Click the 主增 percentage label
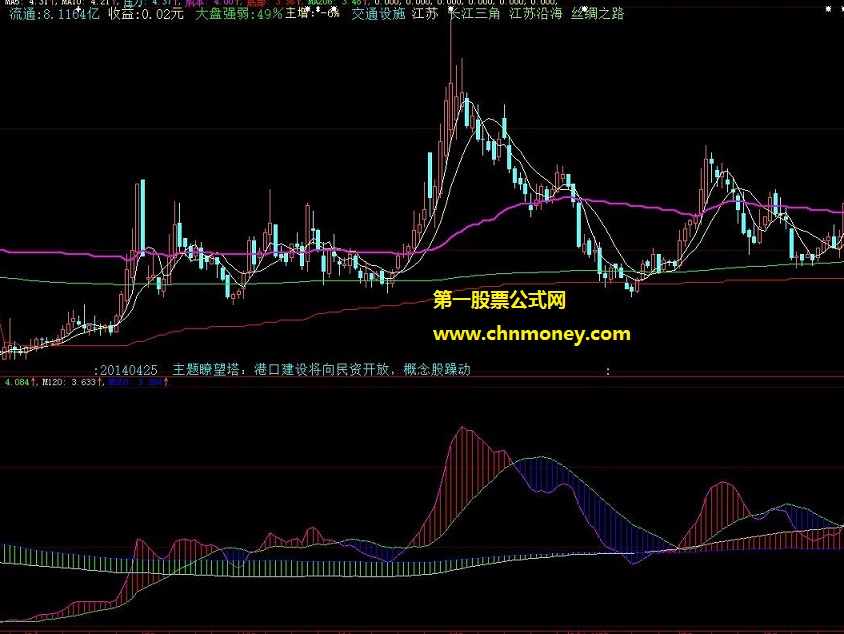The height and width of the screenshot is (634, 844). pos(312,13)
